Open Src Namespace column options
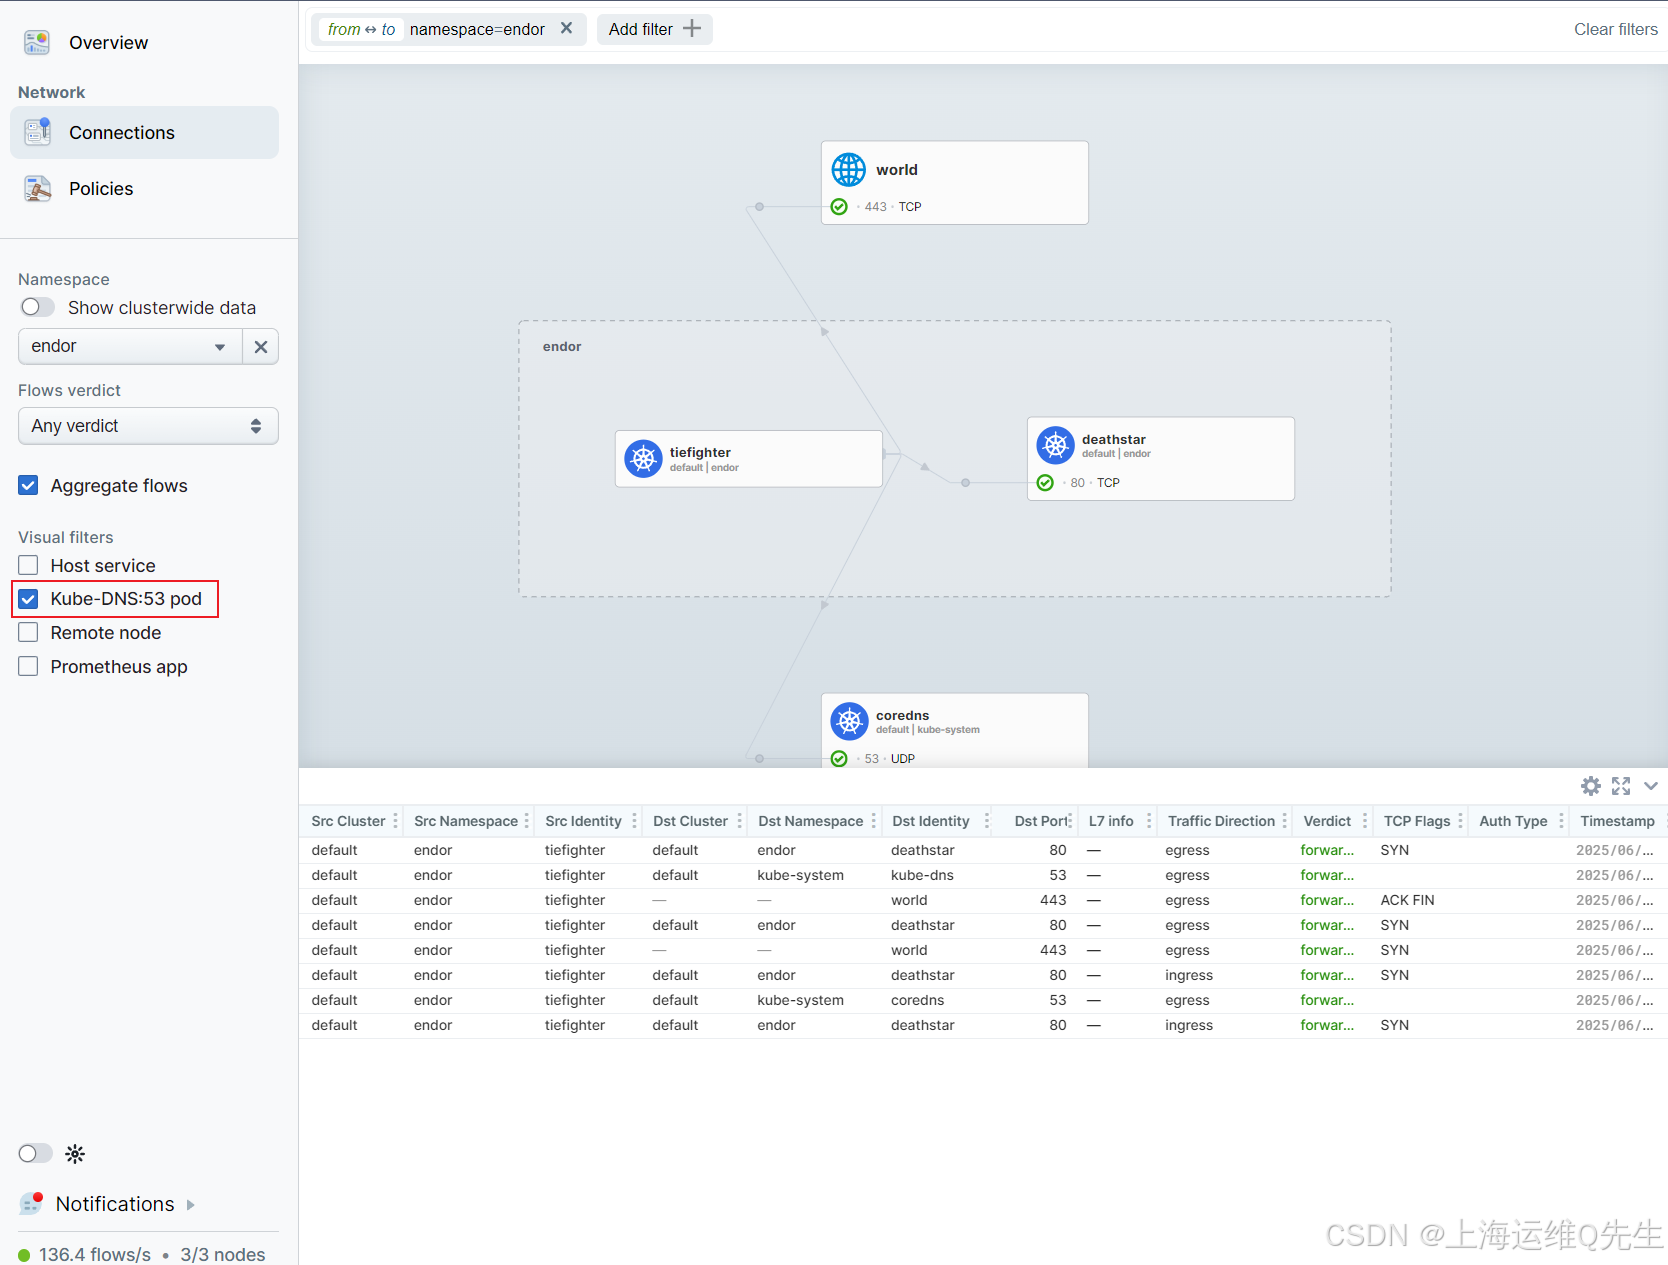 527,821
